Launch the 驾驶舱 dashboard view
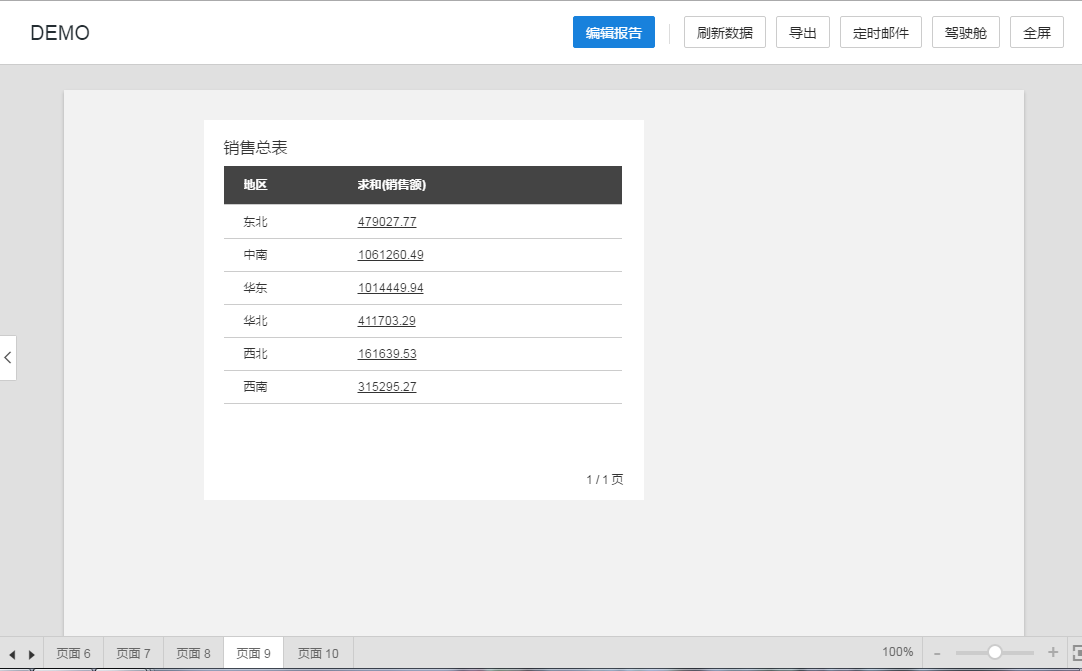The width and height of the screenshot is (1082, 671). click(966, 33)
